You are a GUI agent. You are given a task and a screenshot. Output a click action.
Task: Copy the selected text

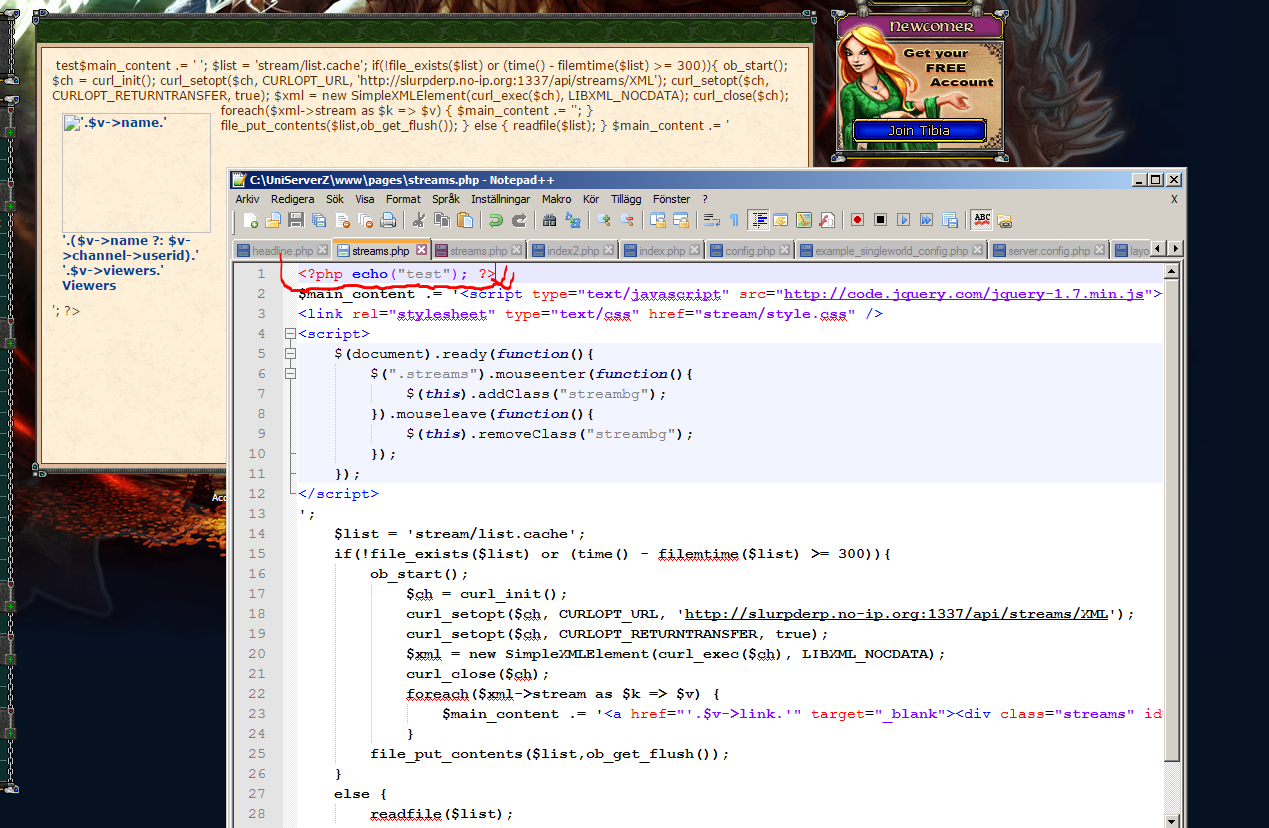pos(442,220)
